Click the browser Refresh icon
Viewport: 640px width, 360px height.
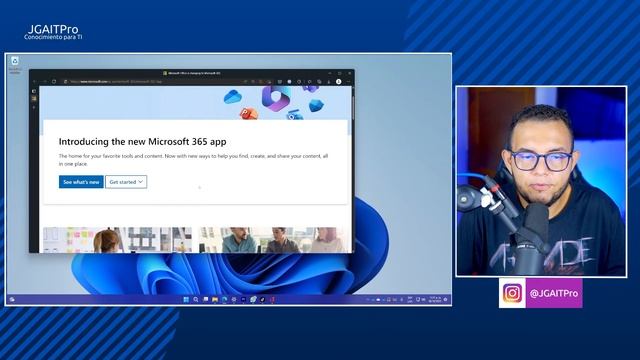[54, 82]
